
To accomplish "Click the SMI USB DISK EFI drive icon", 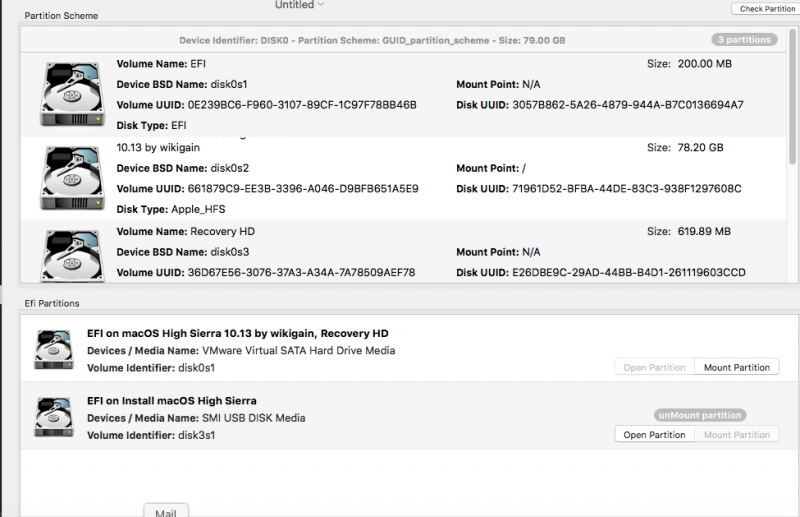I will point(54,417).
